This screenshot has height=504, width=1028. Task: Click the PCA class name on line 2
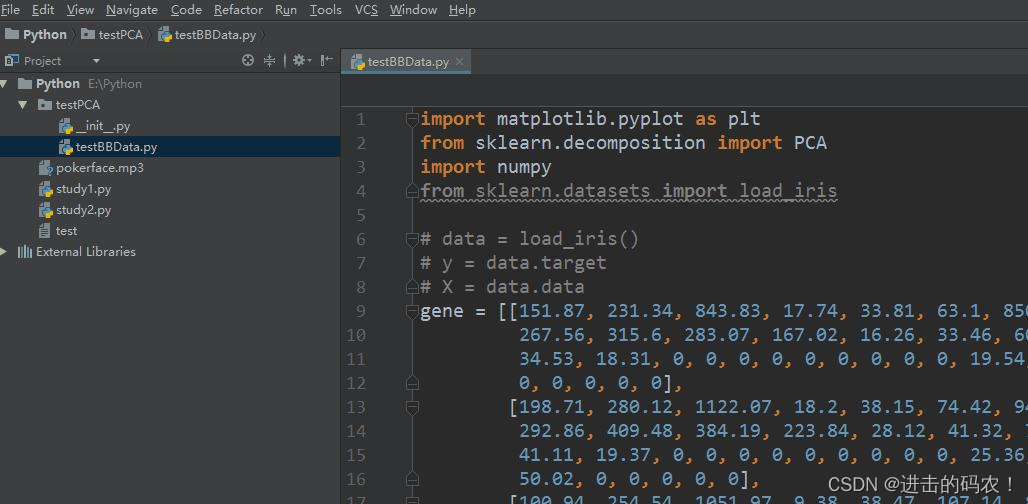[810, 143]
